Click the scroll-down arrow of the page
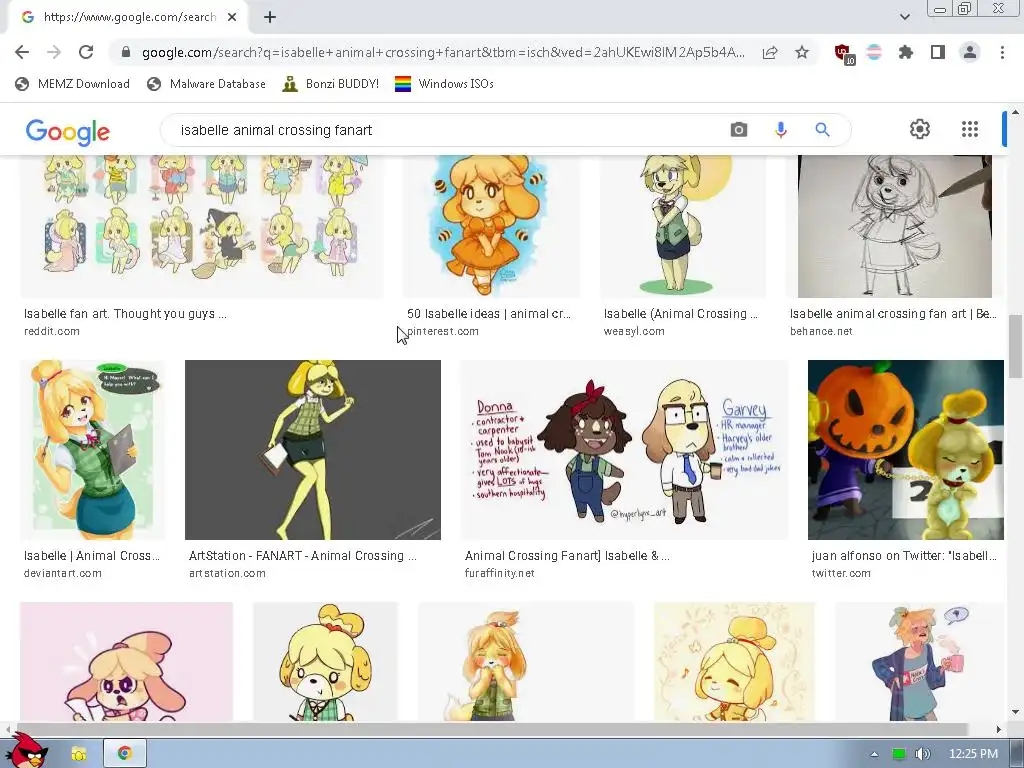This screenshot has height=768, width=1024. [1015, 712]
